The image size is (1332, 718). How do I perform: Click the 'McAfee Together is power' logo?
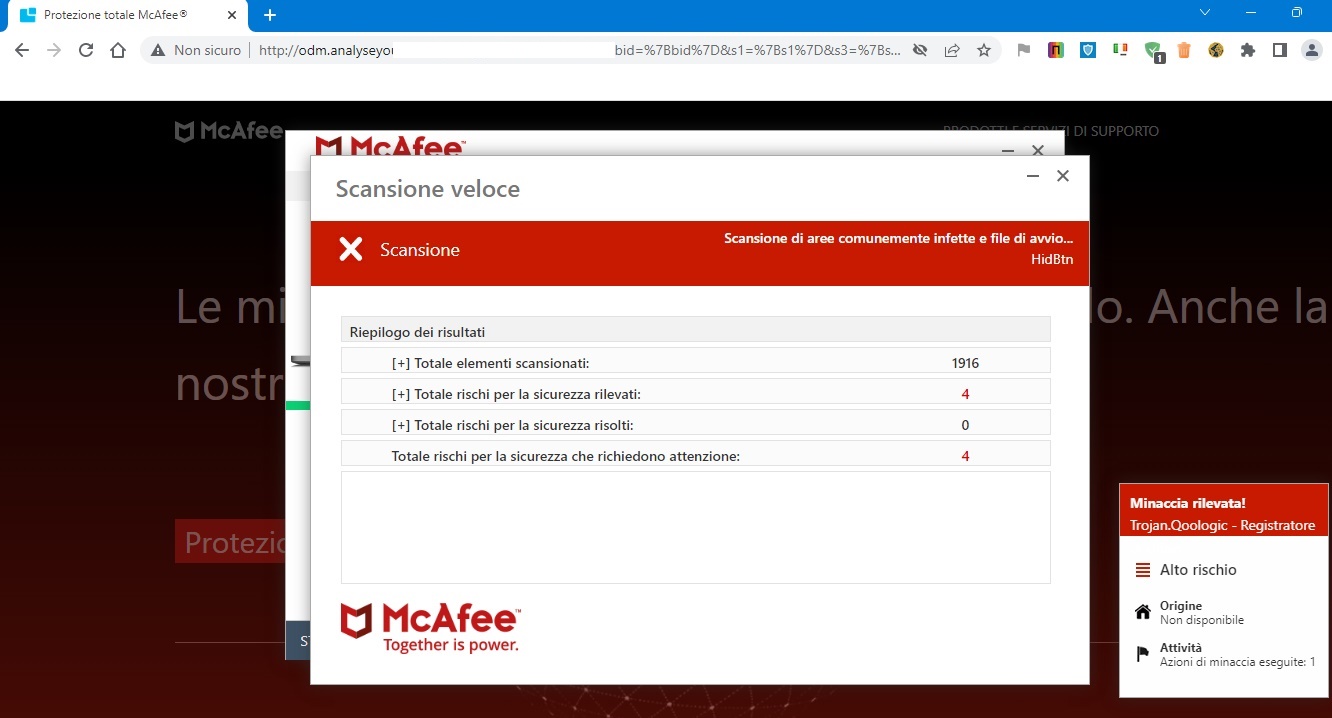pos(431,627)
